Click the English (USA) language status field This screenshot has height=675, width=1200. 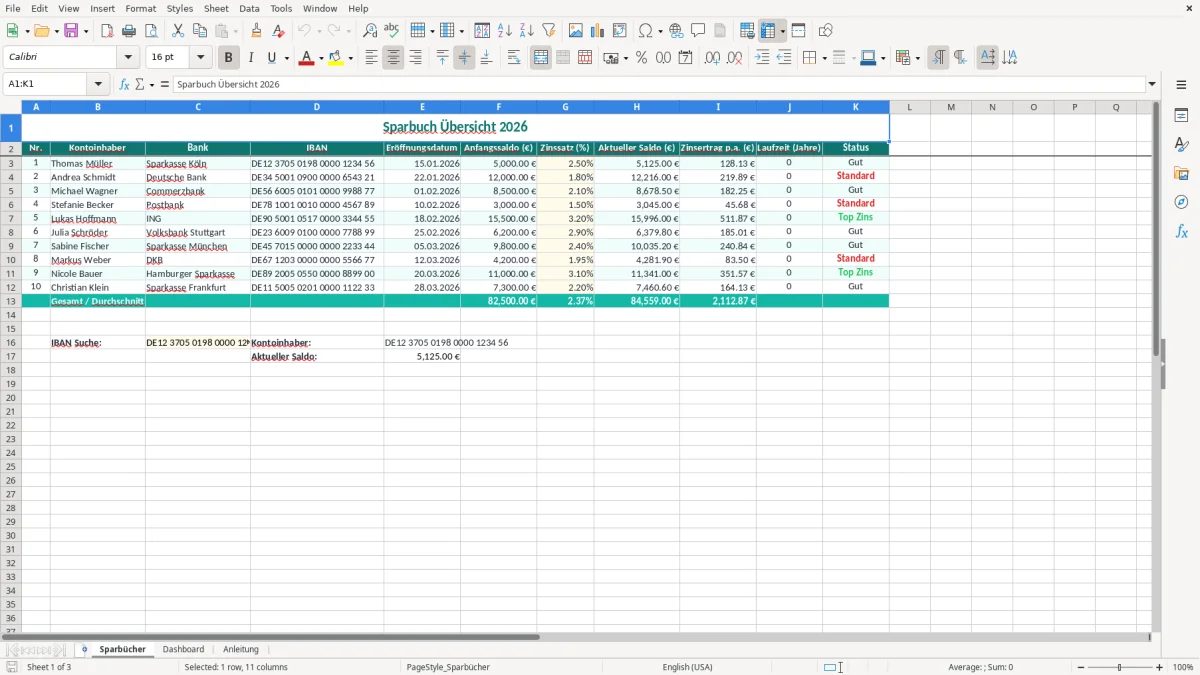click(x=687, y=667)
